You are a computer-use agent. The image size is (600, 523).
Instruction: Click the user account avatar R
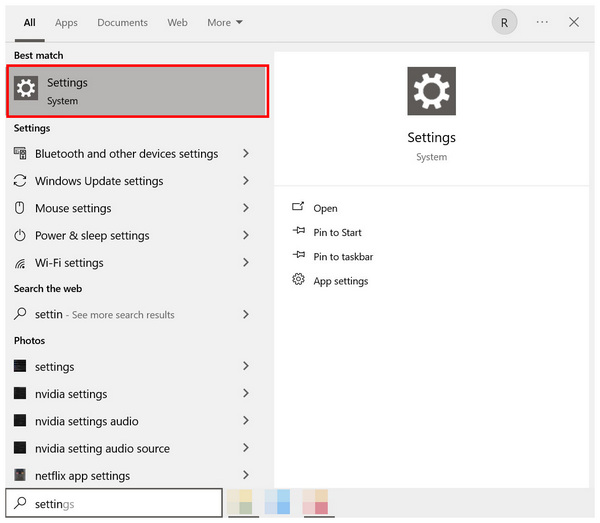click(504, 22)
